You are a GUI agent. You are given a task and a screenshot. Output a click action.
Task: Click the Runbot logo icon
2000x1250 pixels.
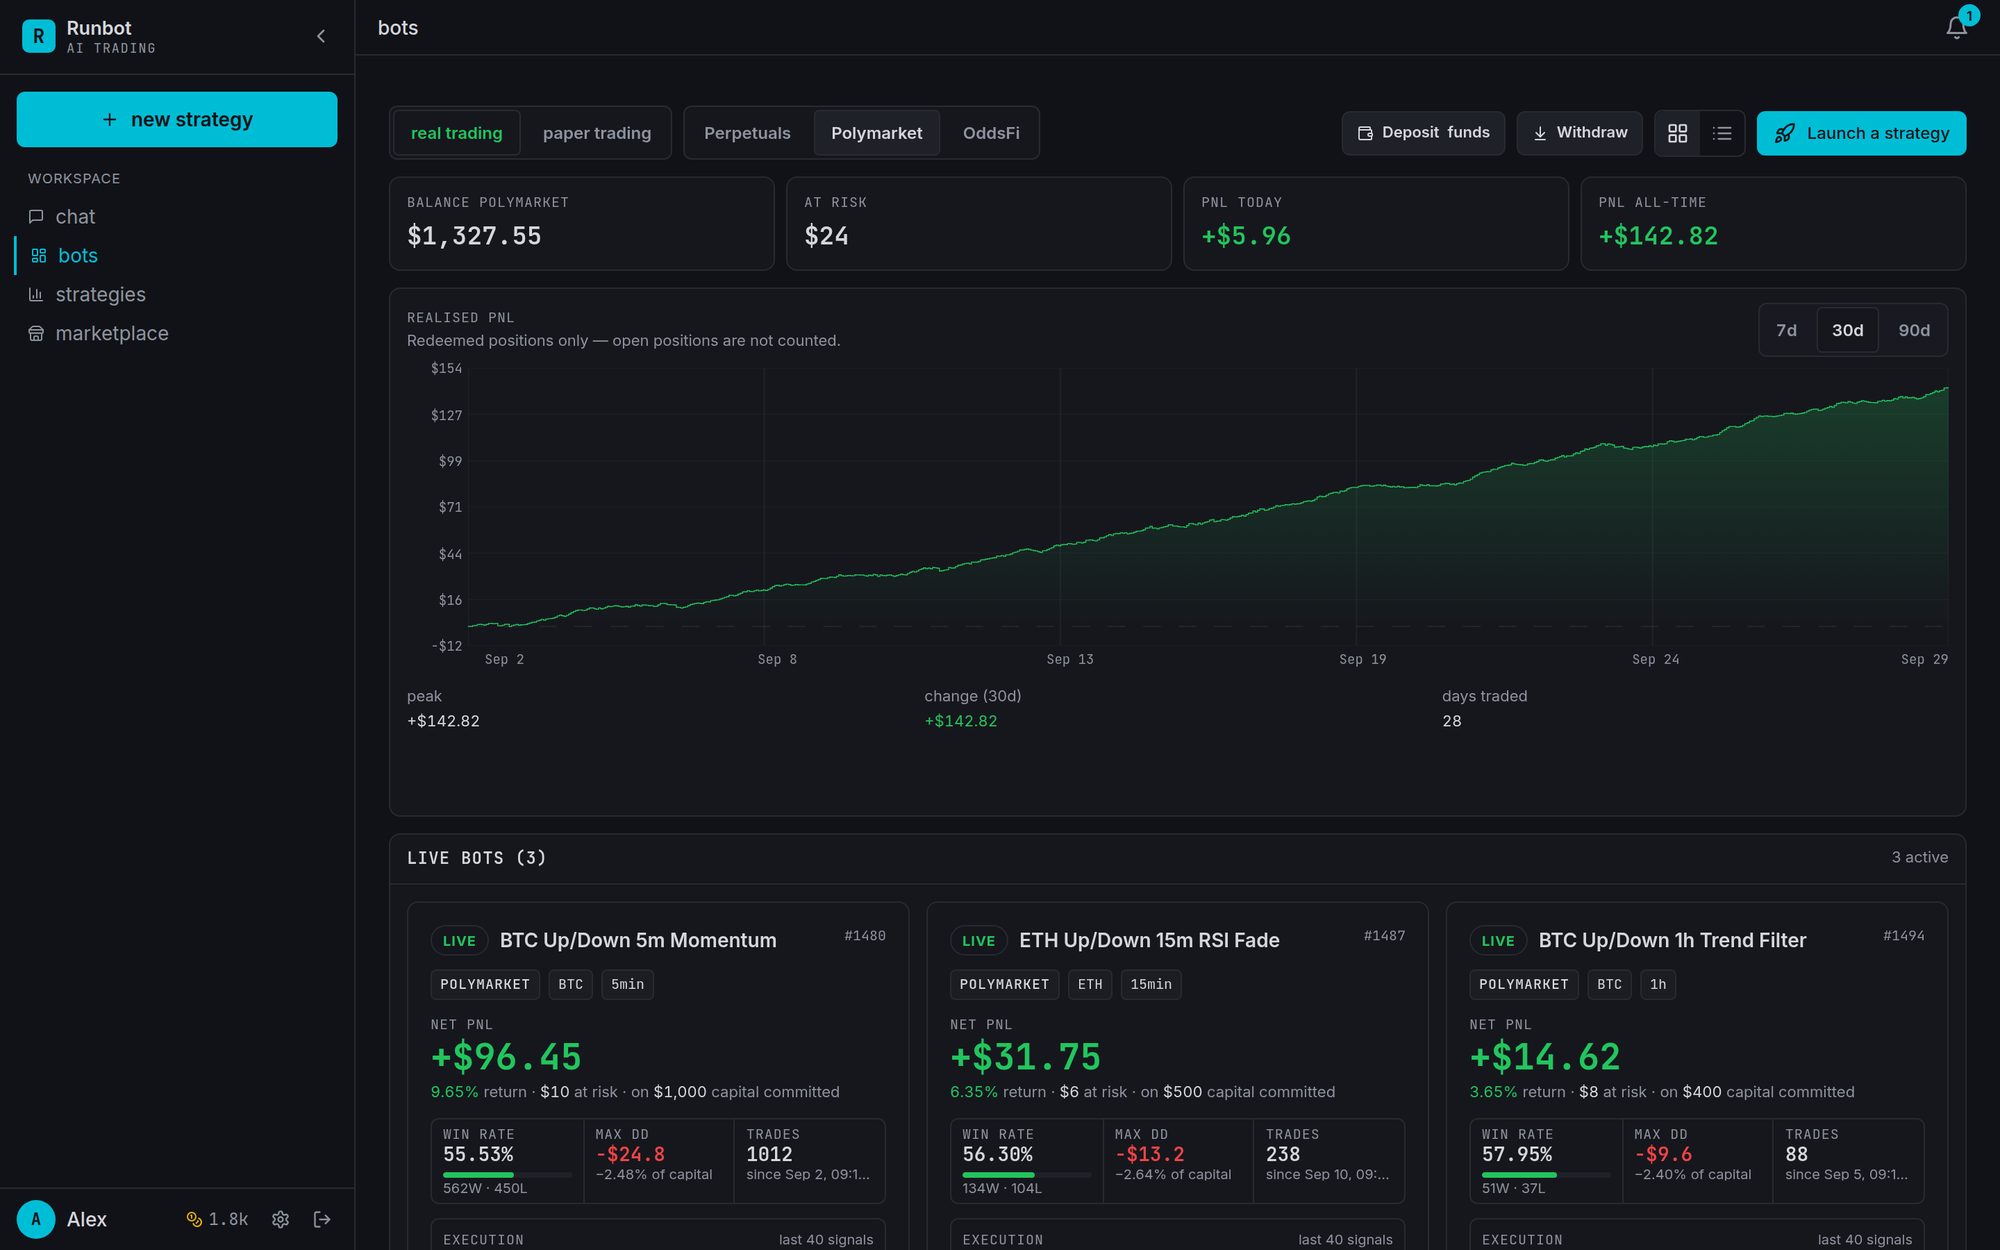coord(38,36)
